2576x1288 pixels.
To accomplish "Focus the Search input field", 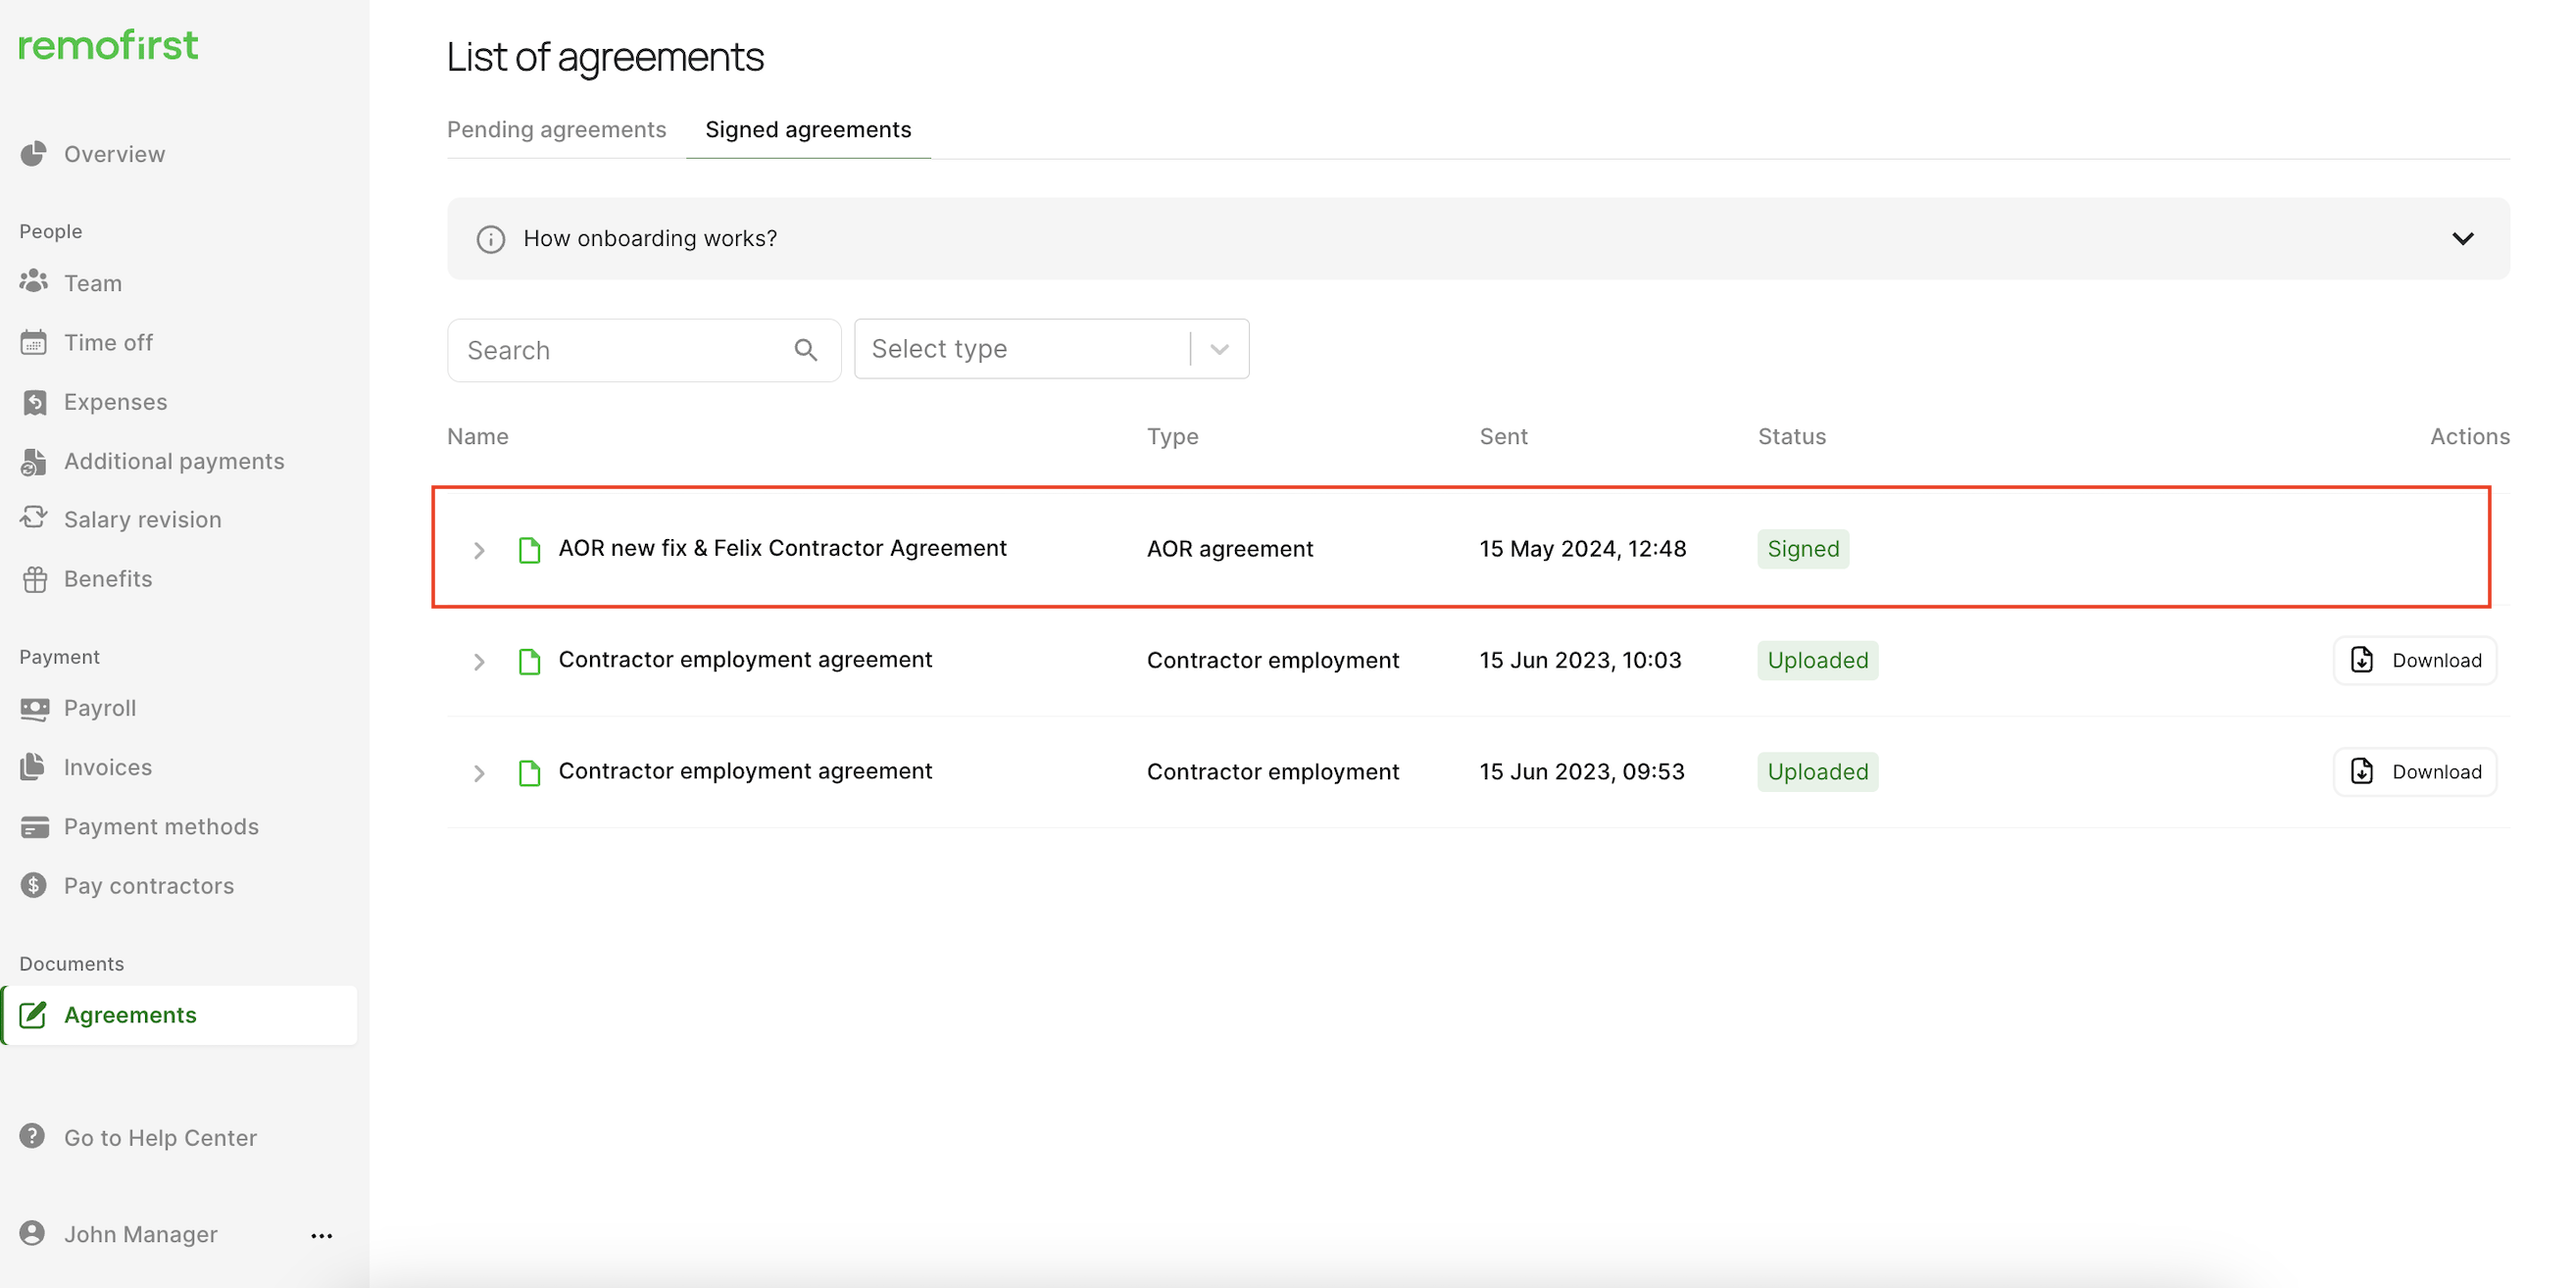I will click(x=620, y=350).
